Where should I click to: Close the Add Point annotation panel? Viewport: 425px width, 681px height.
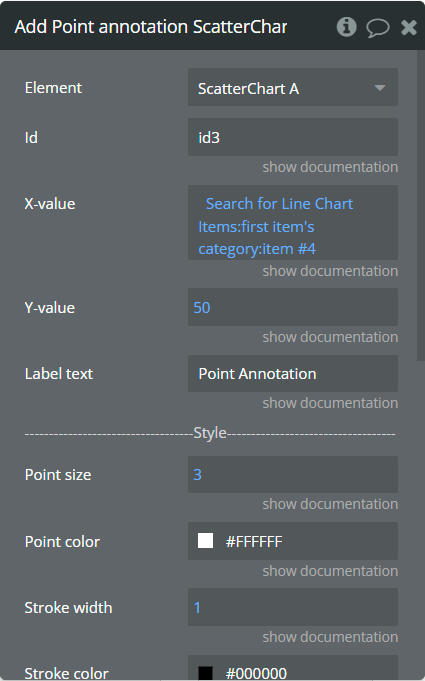(409, 28)
